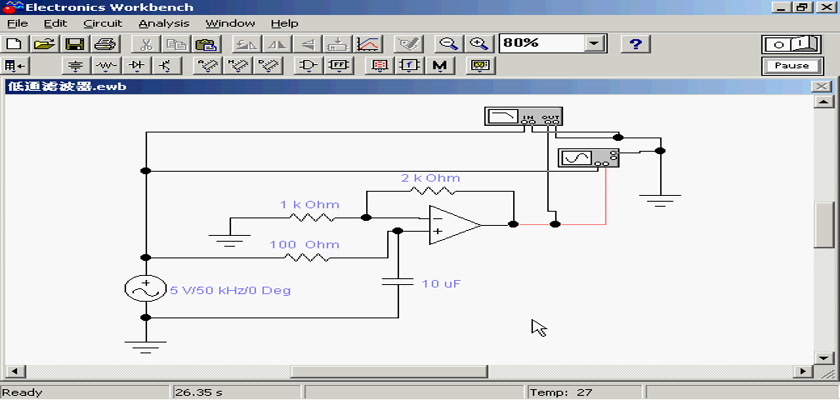The width and height of the screenshot is (840, 400).
Task: Select ground symbol beside oscilloscope
Action: (660, 200)
